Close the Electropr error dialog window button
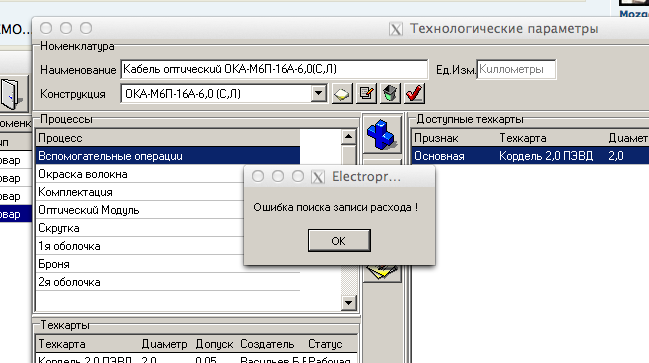 258,177
